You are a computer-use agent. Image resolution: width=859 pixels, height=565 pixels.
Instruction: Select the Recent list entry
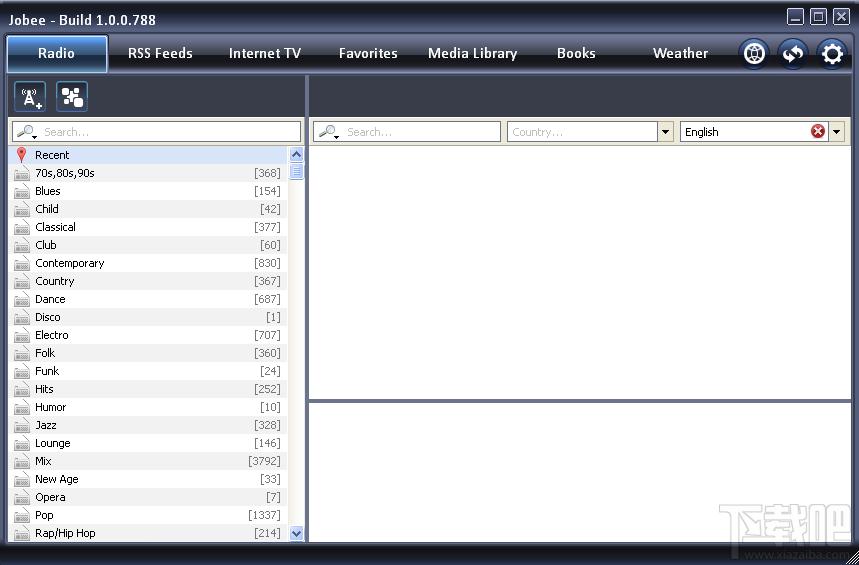[x=148, y=155]
